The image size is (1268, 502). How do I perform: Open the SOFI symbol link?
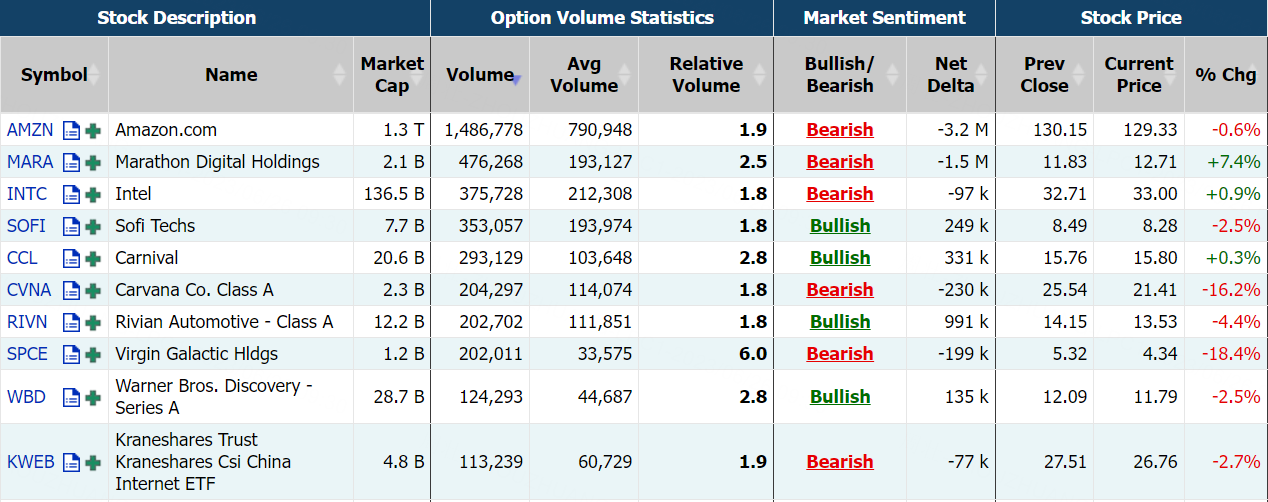pos(26,226)
